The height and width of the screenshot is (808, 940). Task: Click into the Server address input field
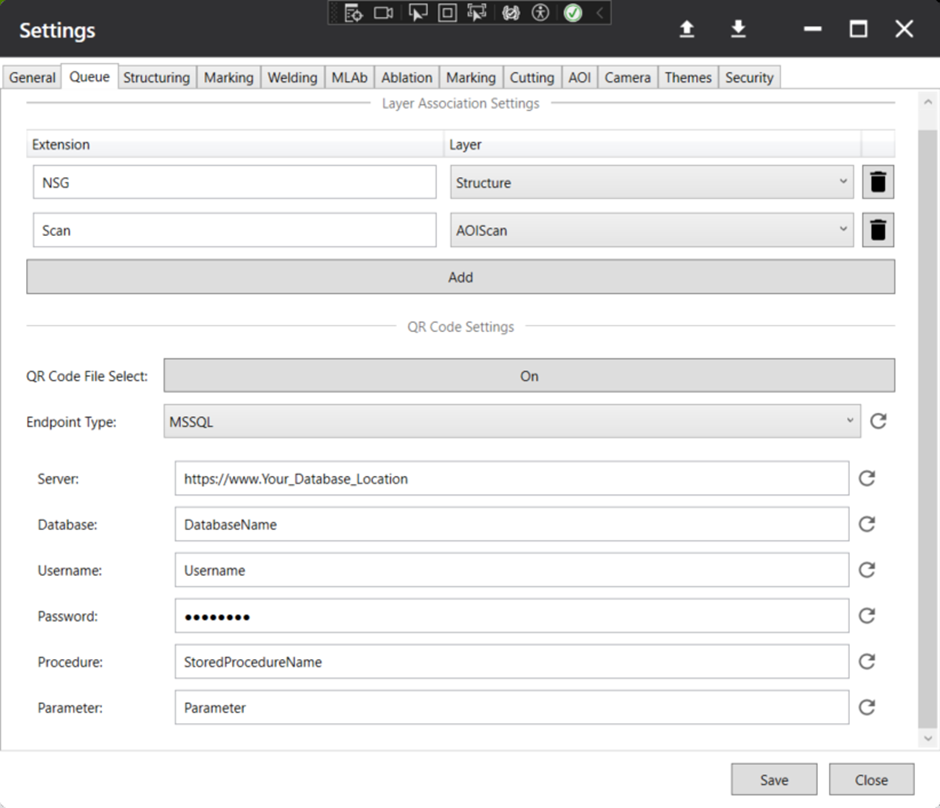(x=512, y=478)
